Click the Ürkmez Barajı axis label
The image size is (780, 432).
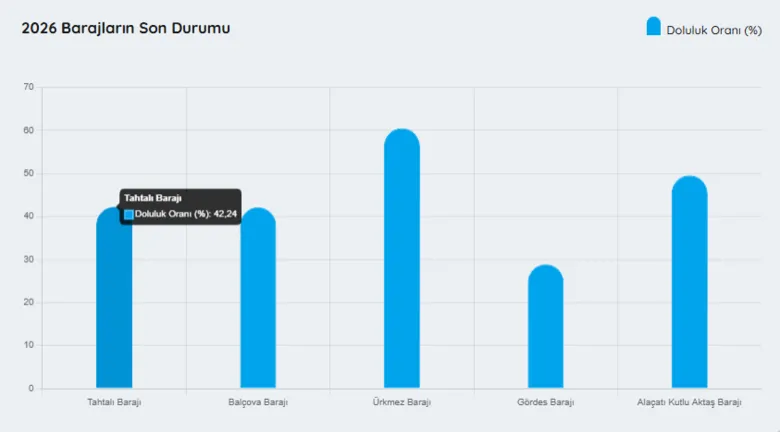click(x=402, y=402)
